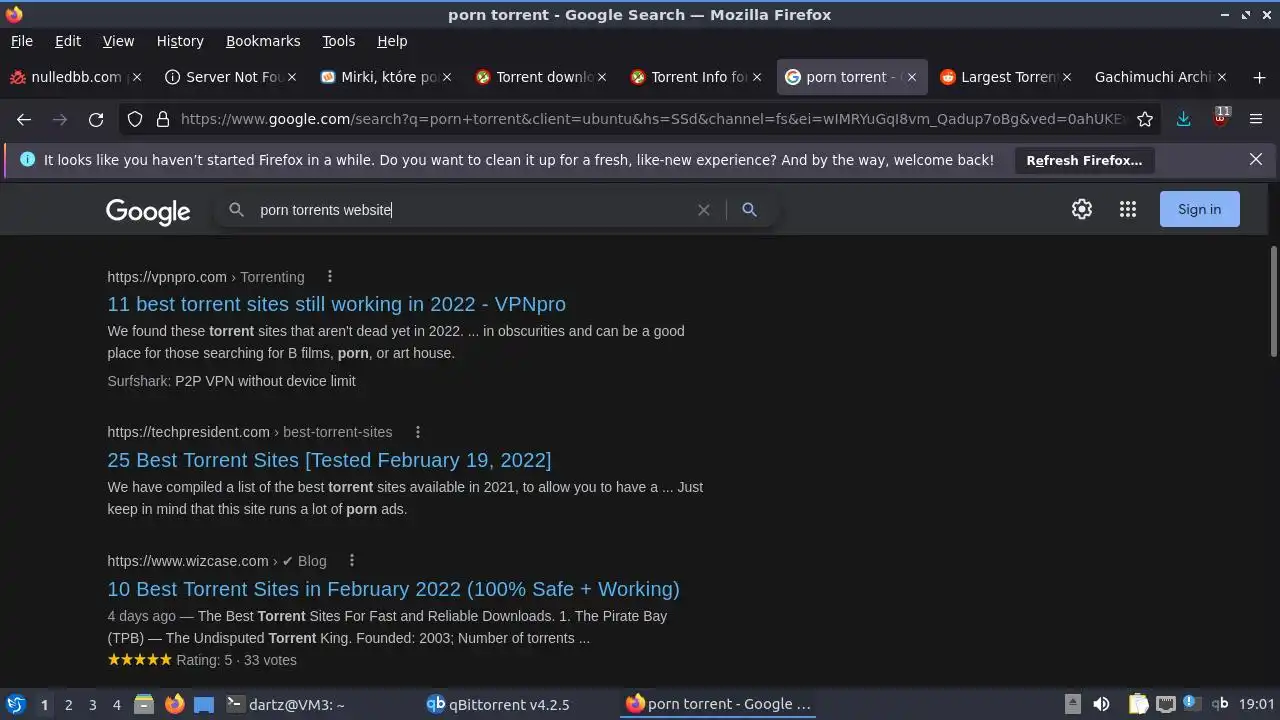This screenshot has height=720, width=1280.
Task: Open a new browser tab
Action: pos(1258,77)
